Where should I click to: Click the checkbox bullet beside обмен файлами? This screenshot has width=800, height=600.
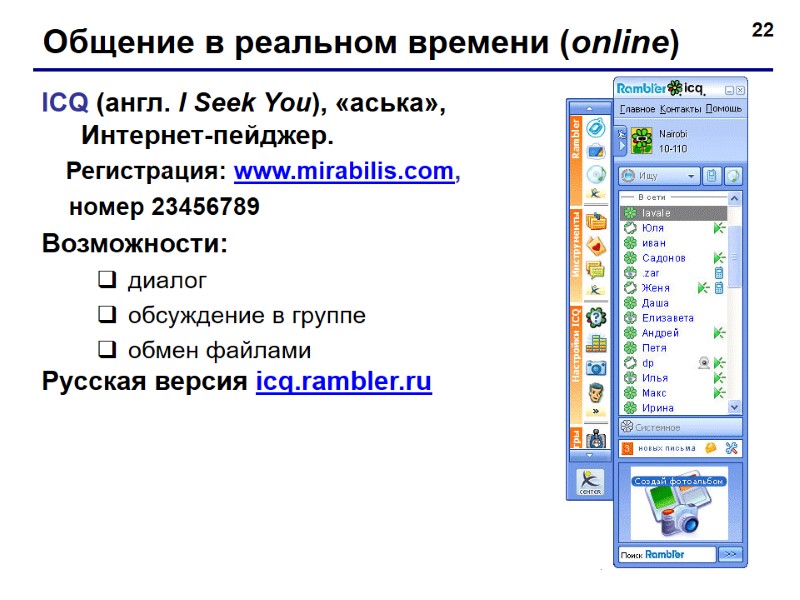click(x=107, y=349)
